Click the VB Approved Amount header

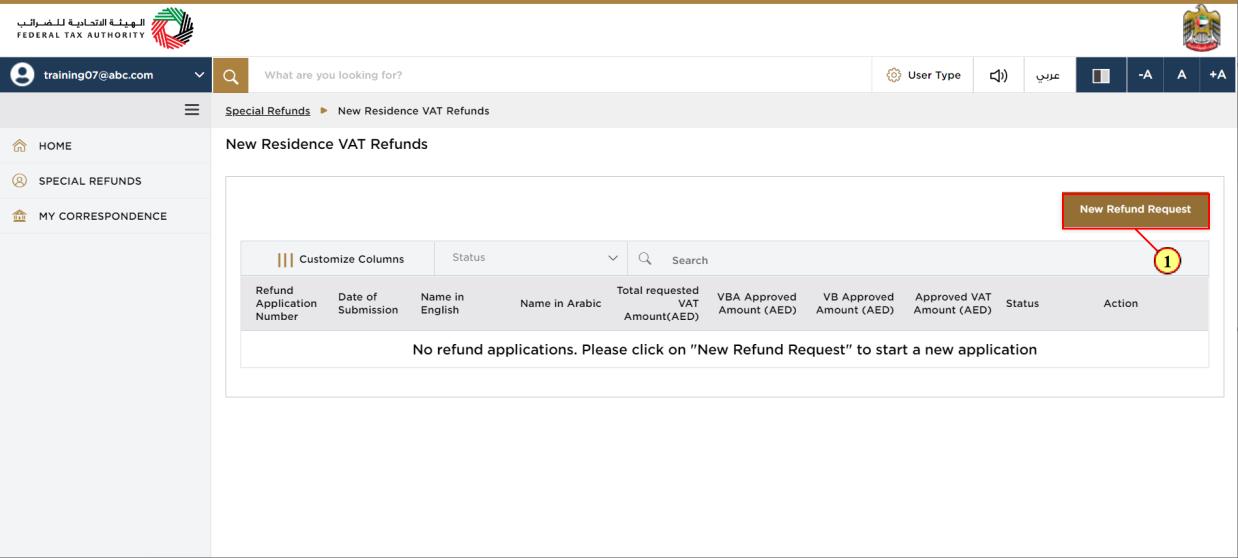855,303
